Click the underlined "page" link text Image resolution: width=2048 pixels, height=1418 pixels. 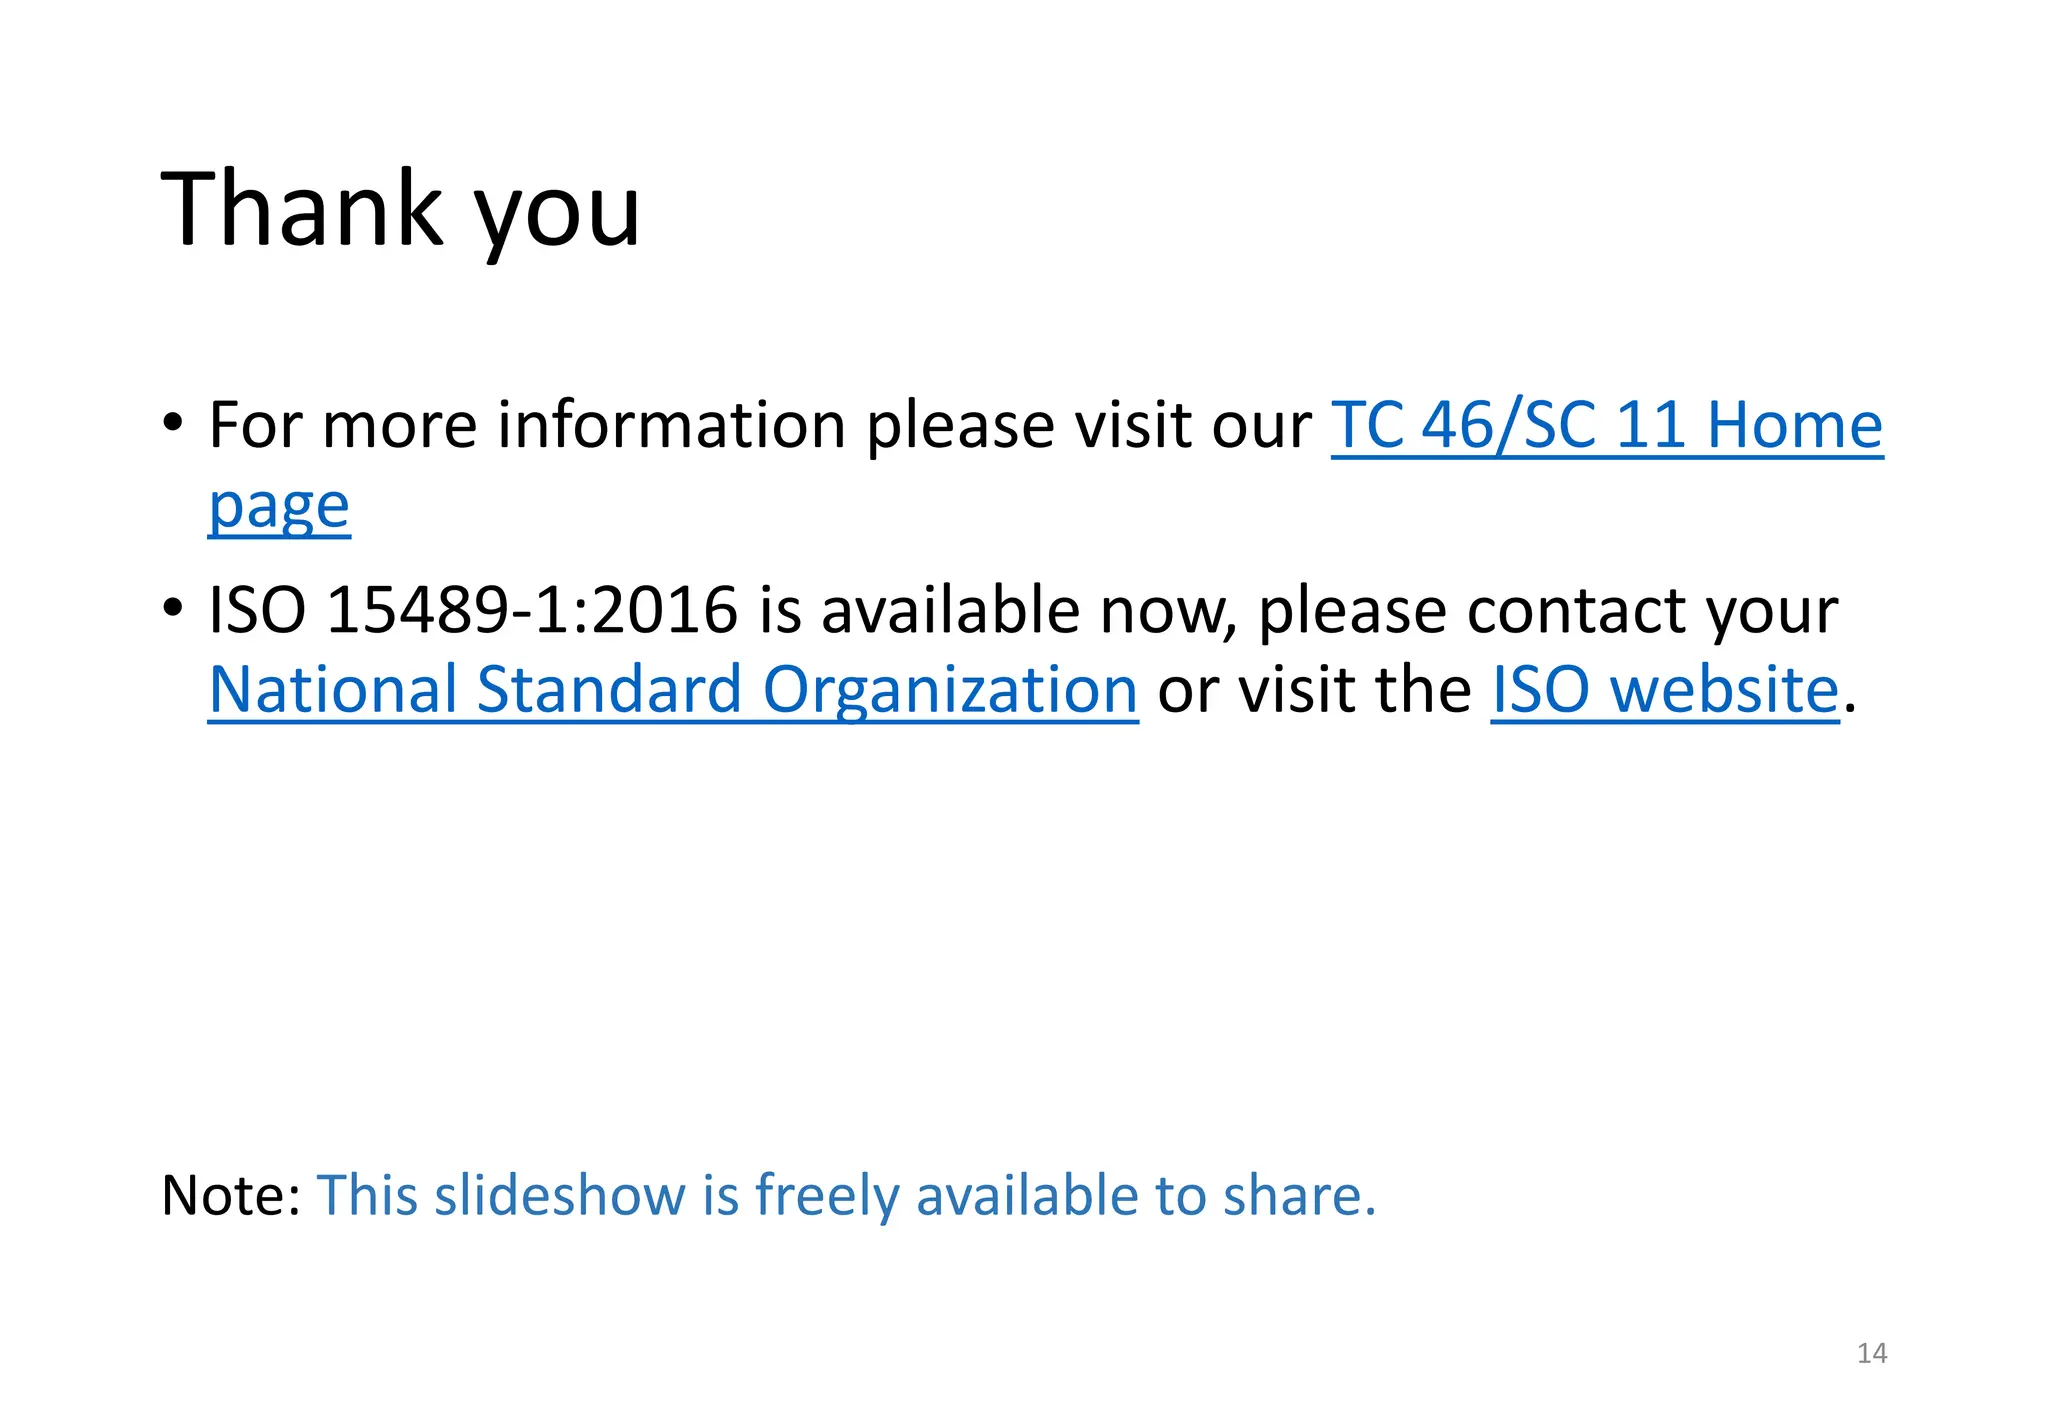tap(279, 507)
